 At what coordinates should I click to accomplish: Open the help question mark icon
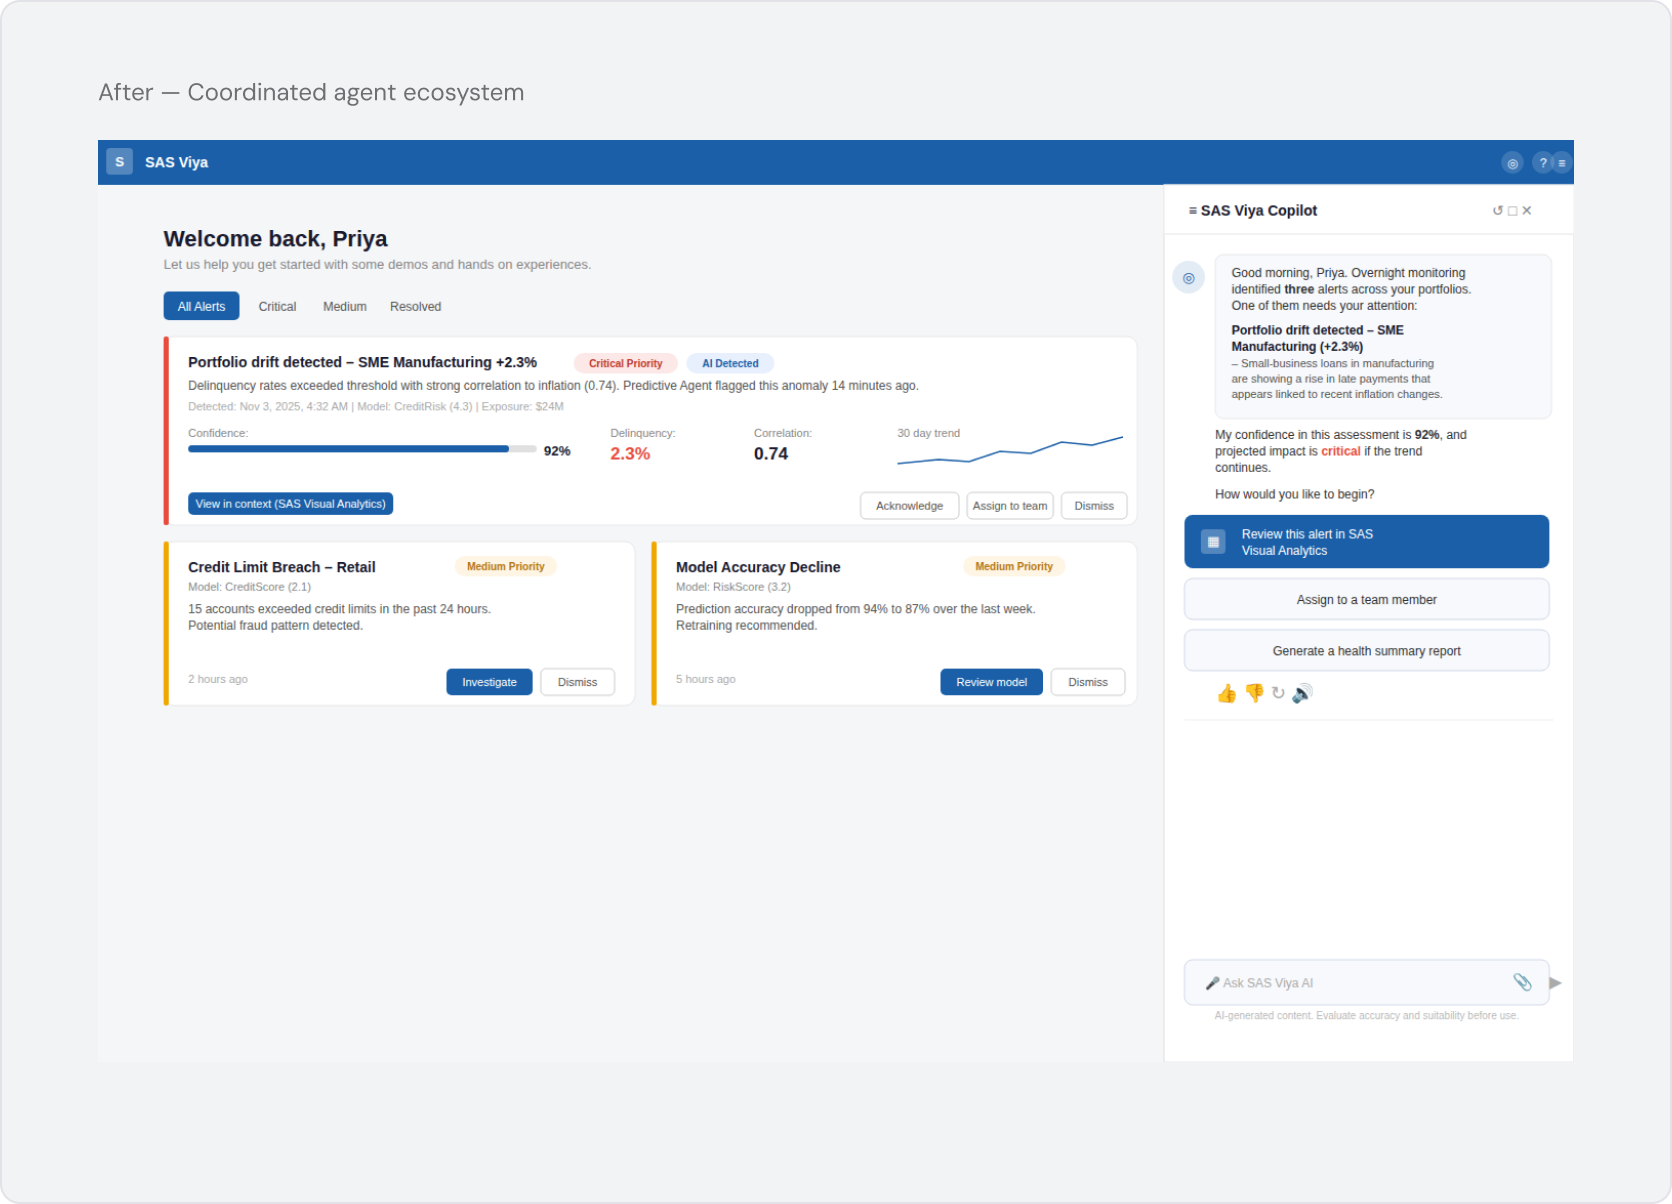click(x=1543, y=163)
